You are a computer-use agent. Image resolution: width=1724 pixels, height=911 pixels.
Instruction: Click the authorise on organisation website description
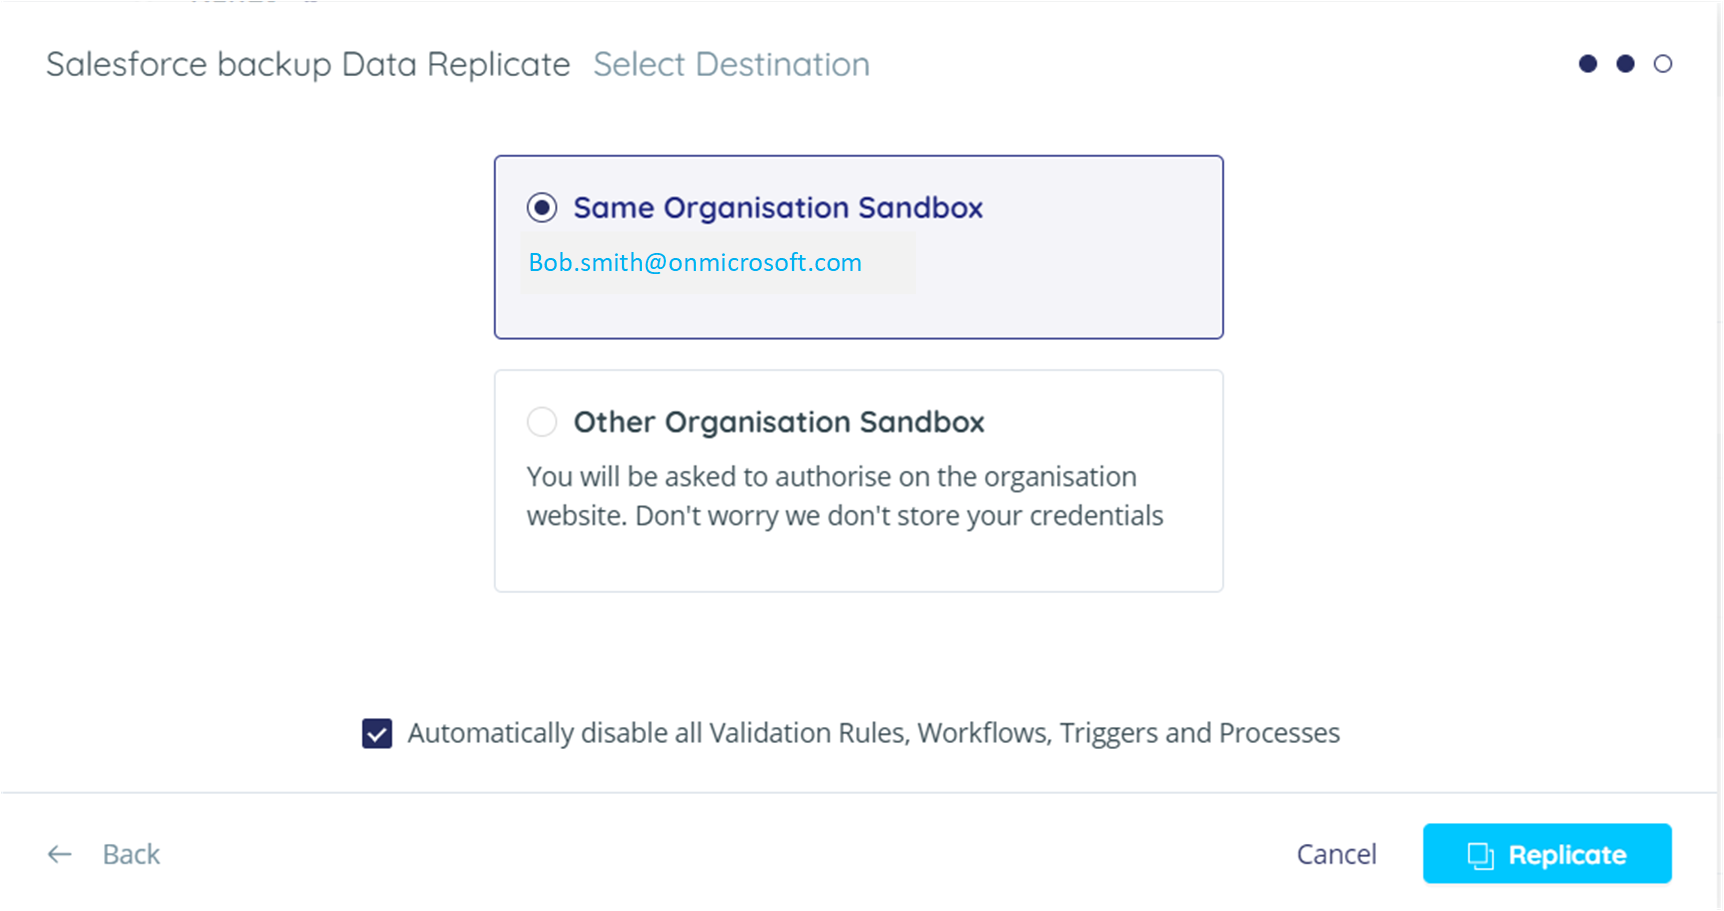coord(845,496)
